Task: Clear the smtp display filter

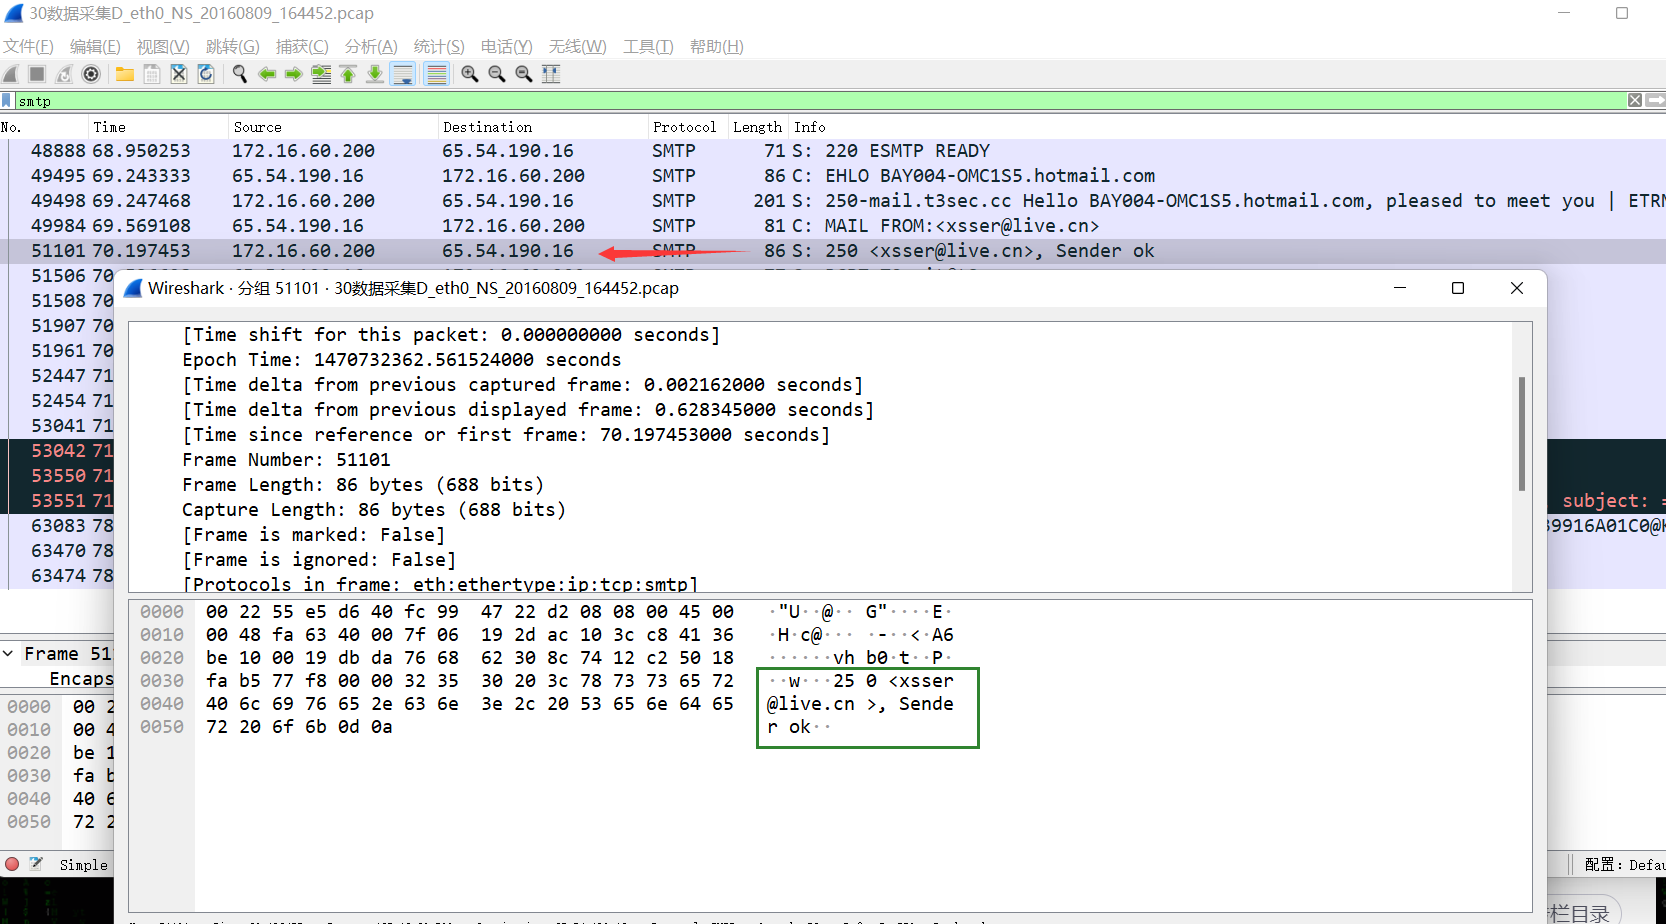Action: pyautogui.click(x=1635, y=100)
